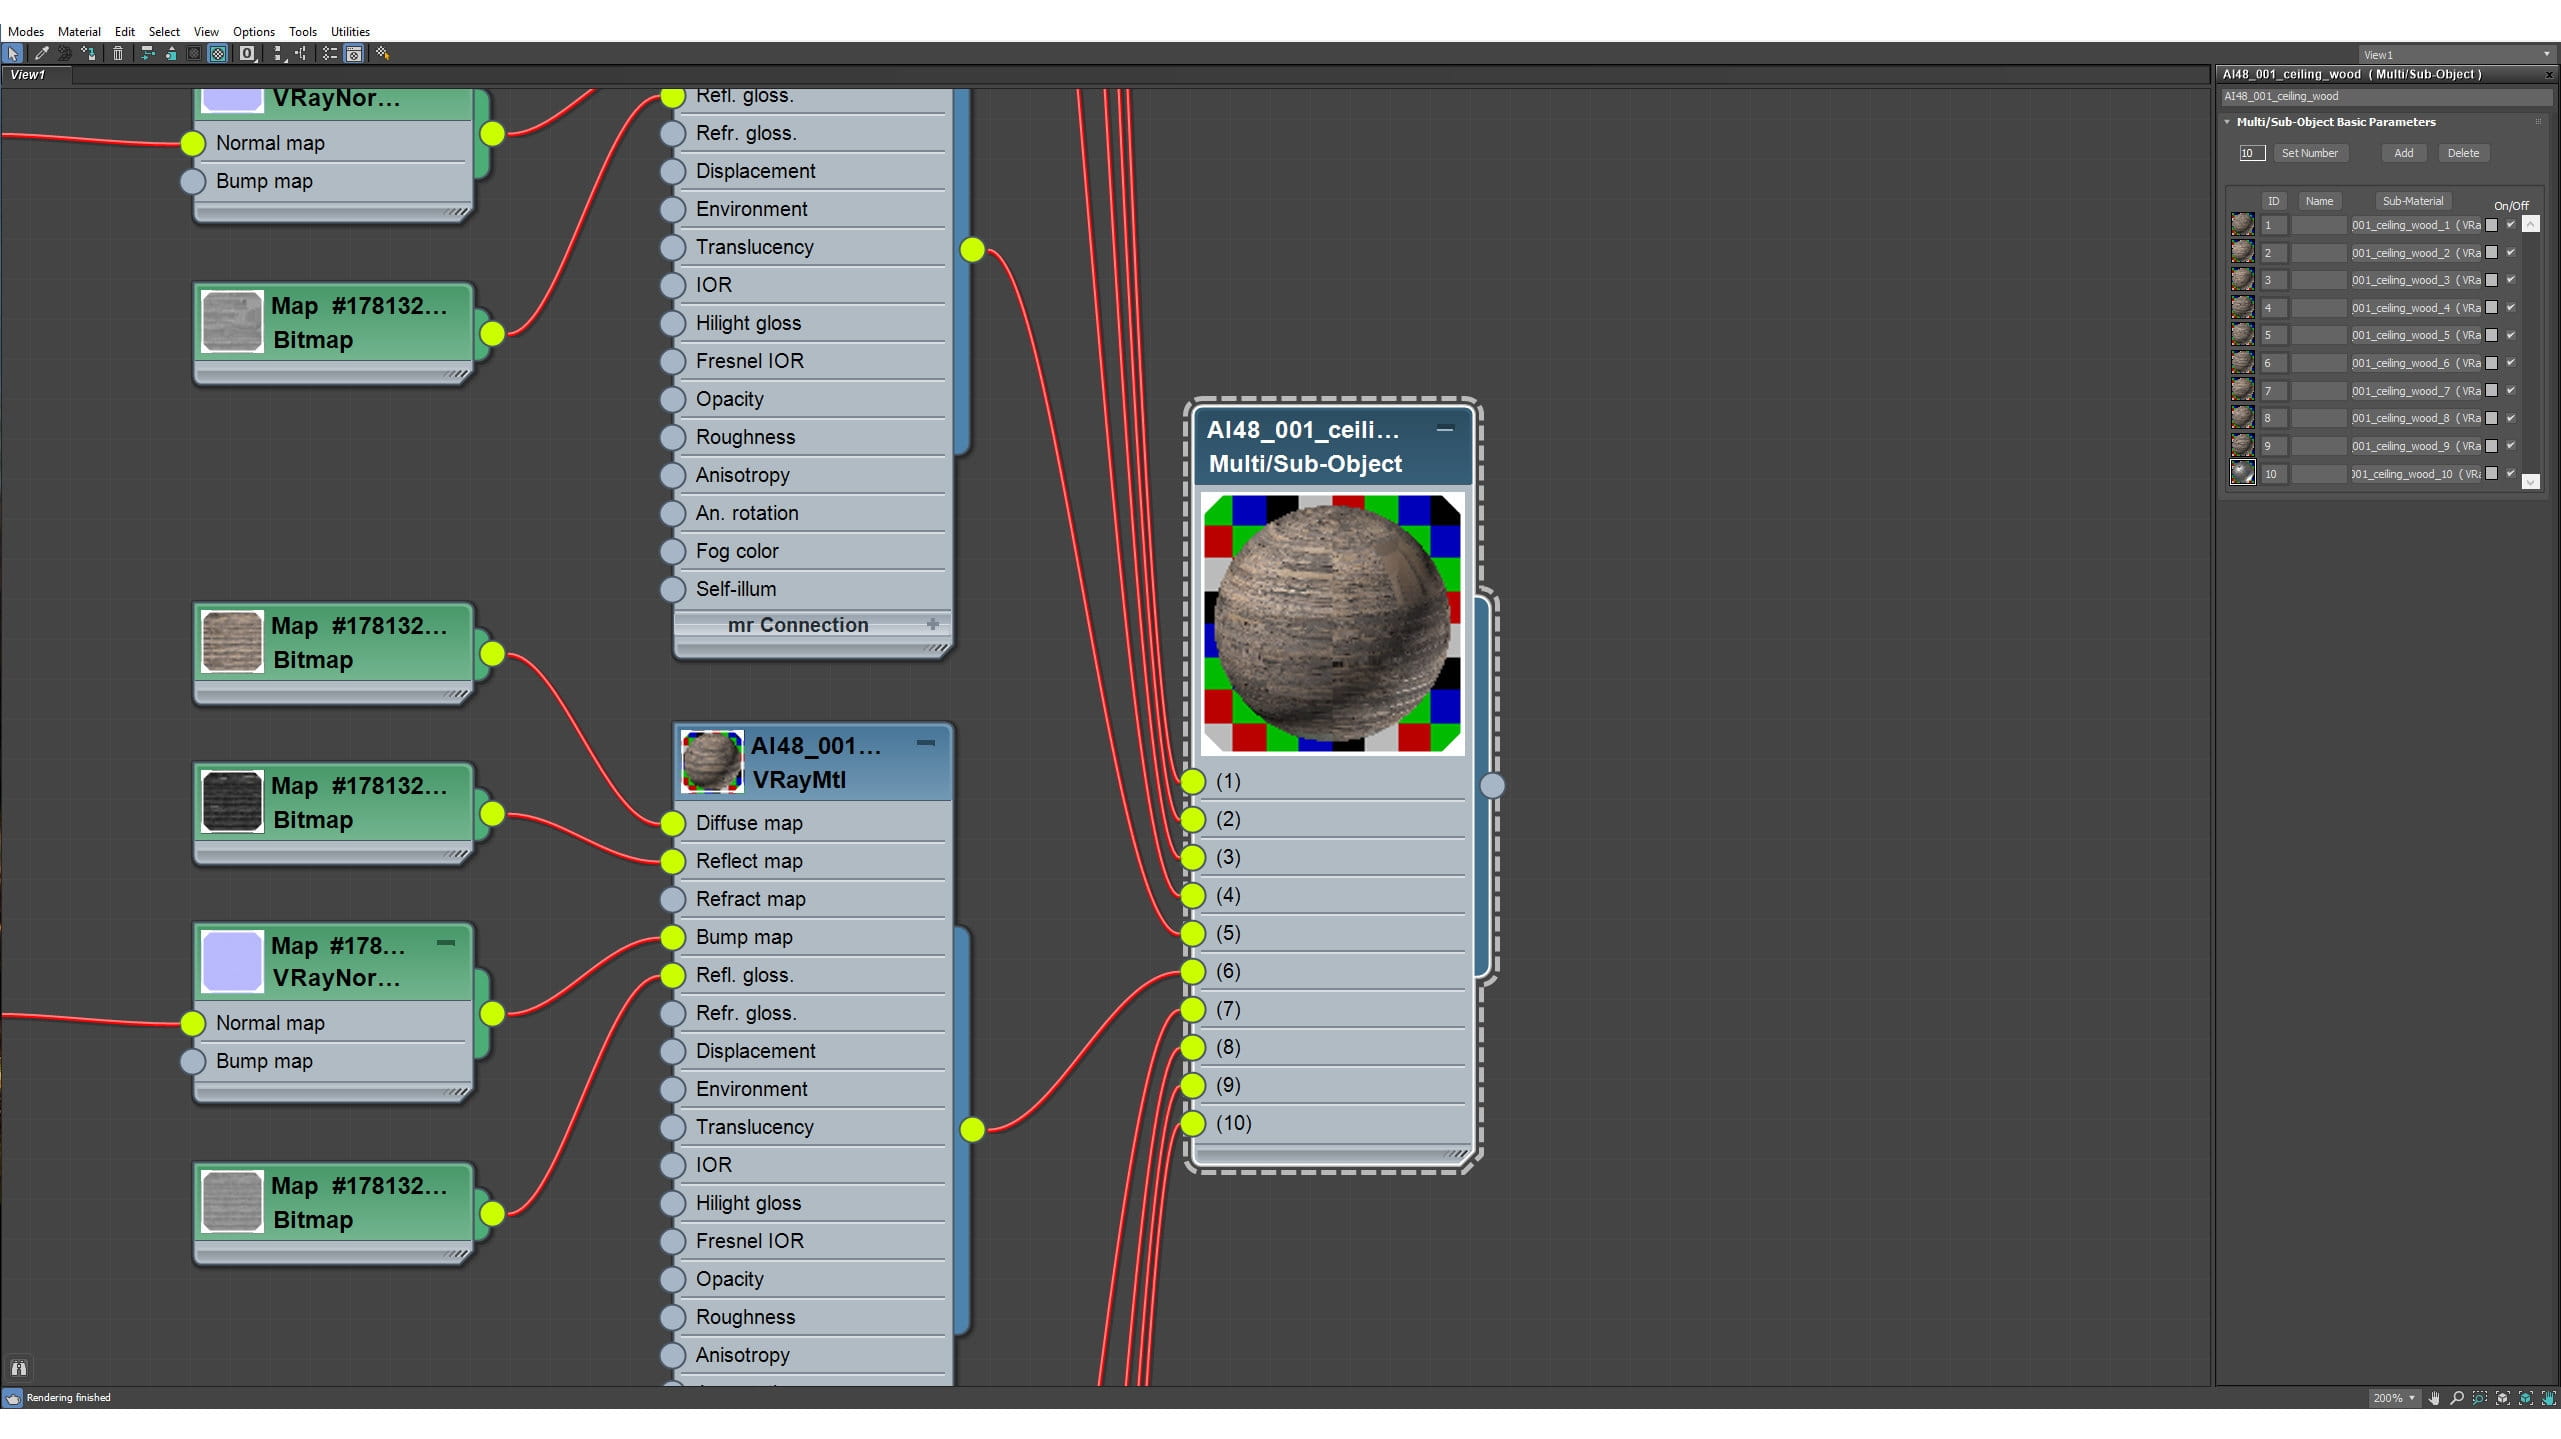Select the eyedropper pick material tool

(x=41, y=54)
